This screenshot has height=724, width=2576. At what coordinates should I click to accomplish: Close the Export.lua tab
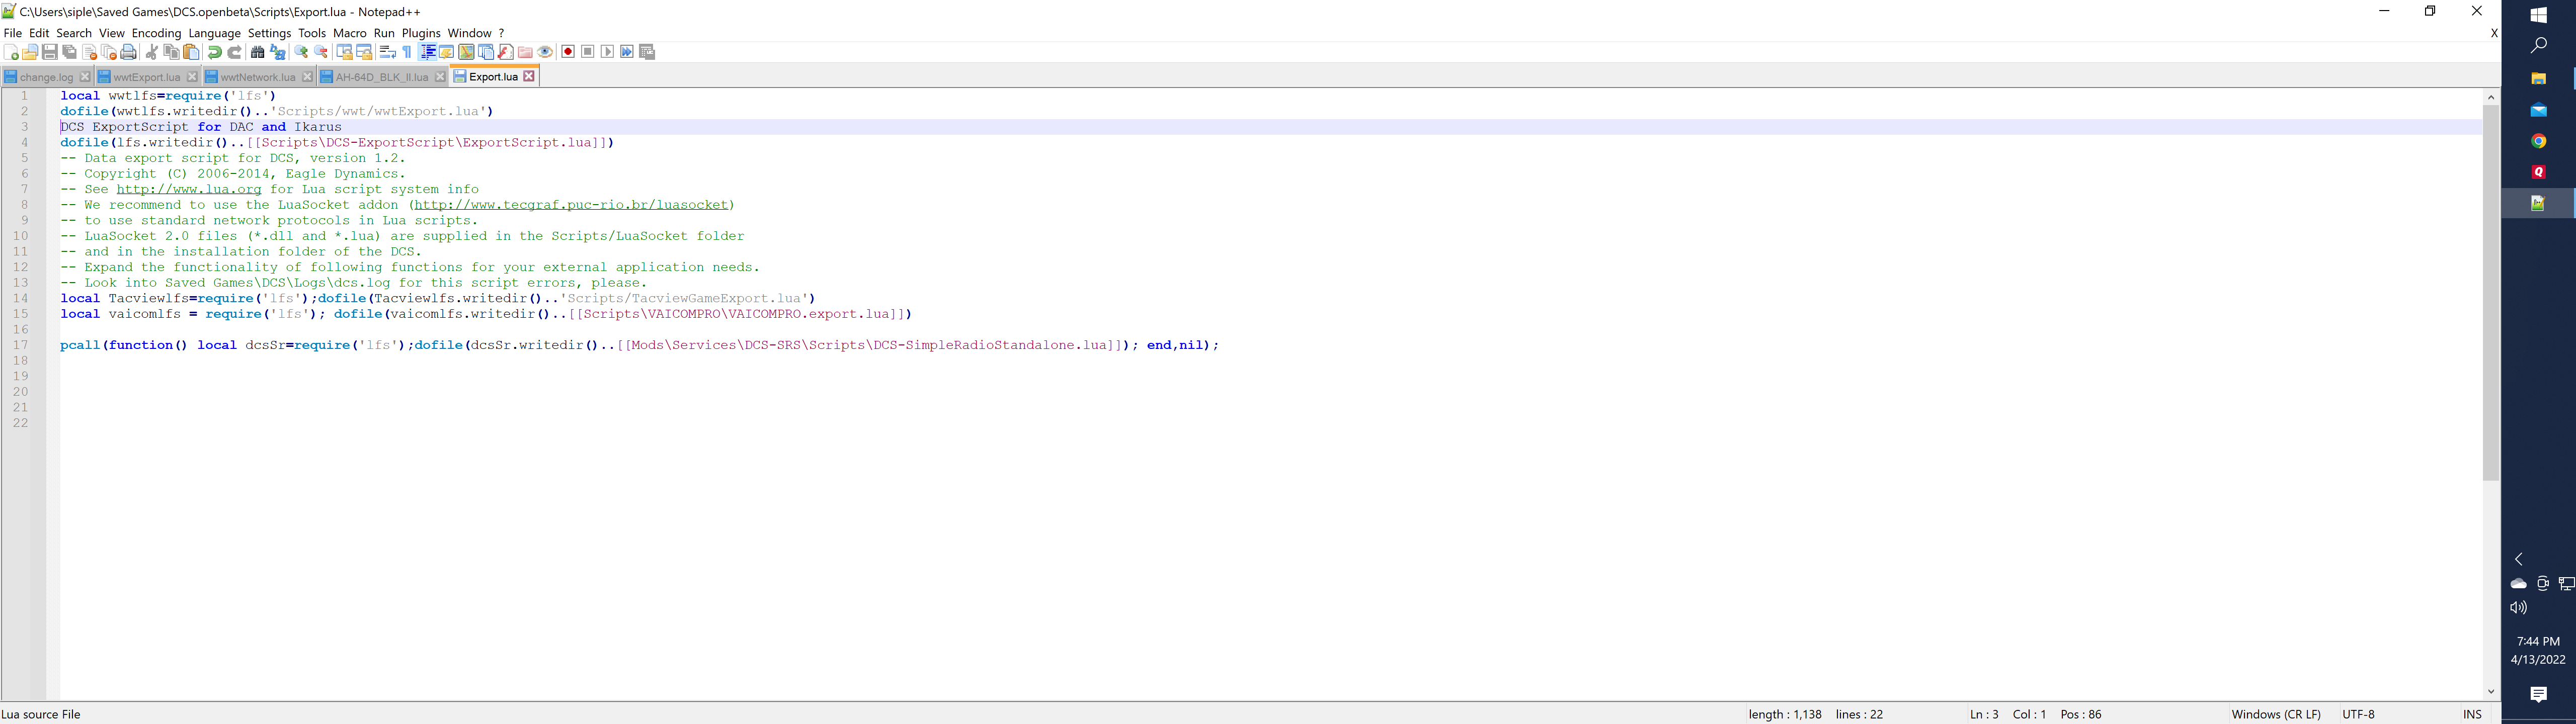(530, 76)
